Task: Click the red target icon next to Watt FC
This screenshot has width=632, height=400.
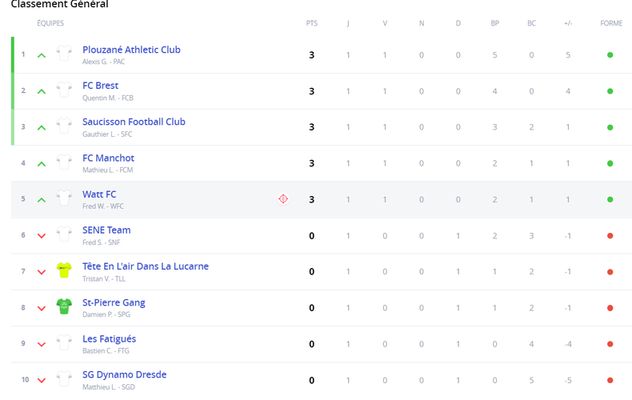Action: pyautogui.click(x=283, y=199)
